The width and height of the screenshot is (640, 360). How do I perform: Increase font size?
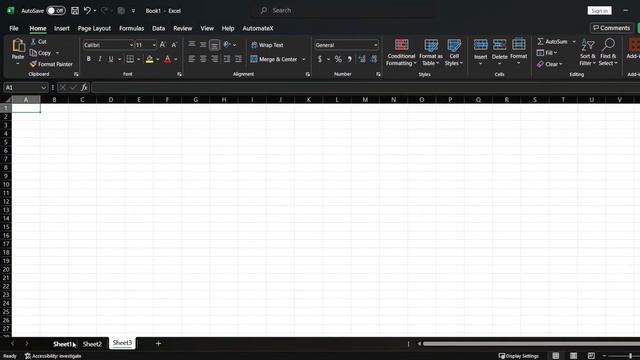[x=163, y=45]
